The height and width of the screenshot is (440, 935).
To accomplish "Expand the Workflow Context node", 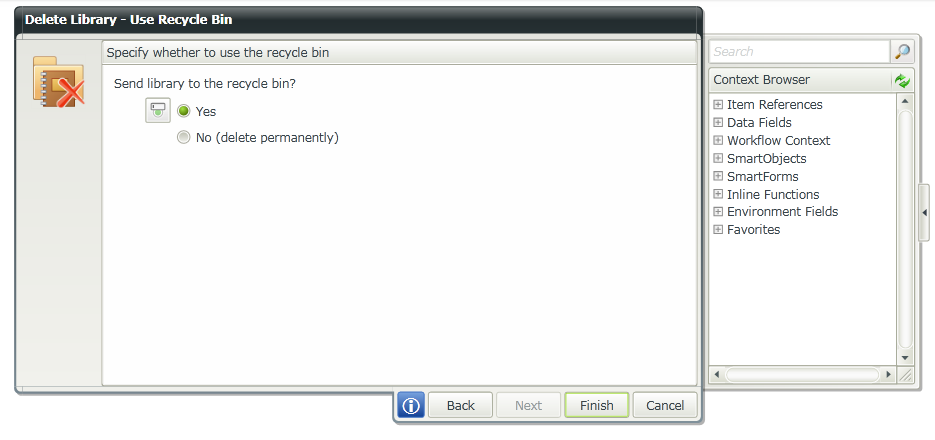I will (718, 141).
